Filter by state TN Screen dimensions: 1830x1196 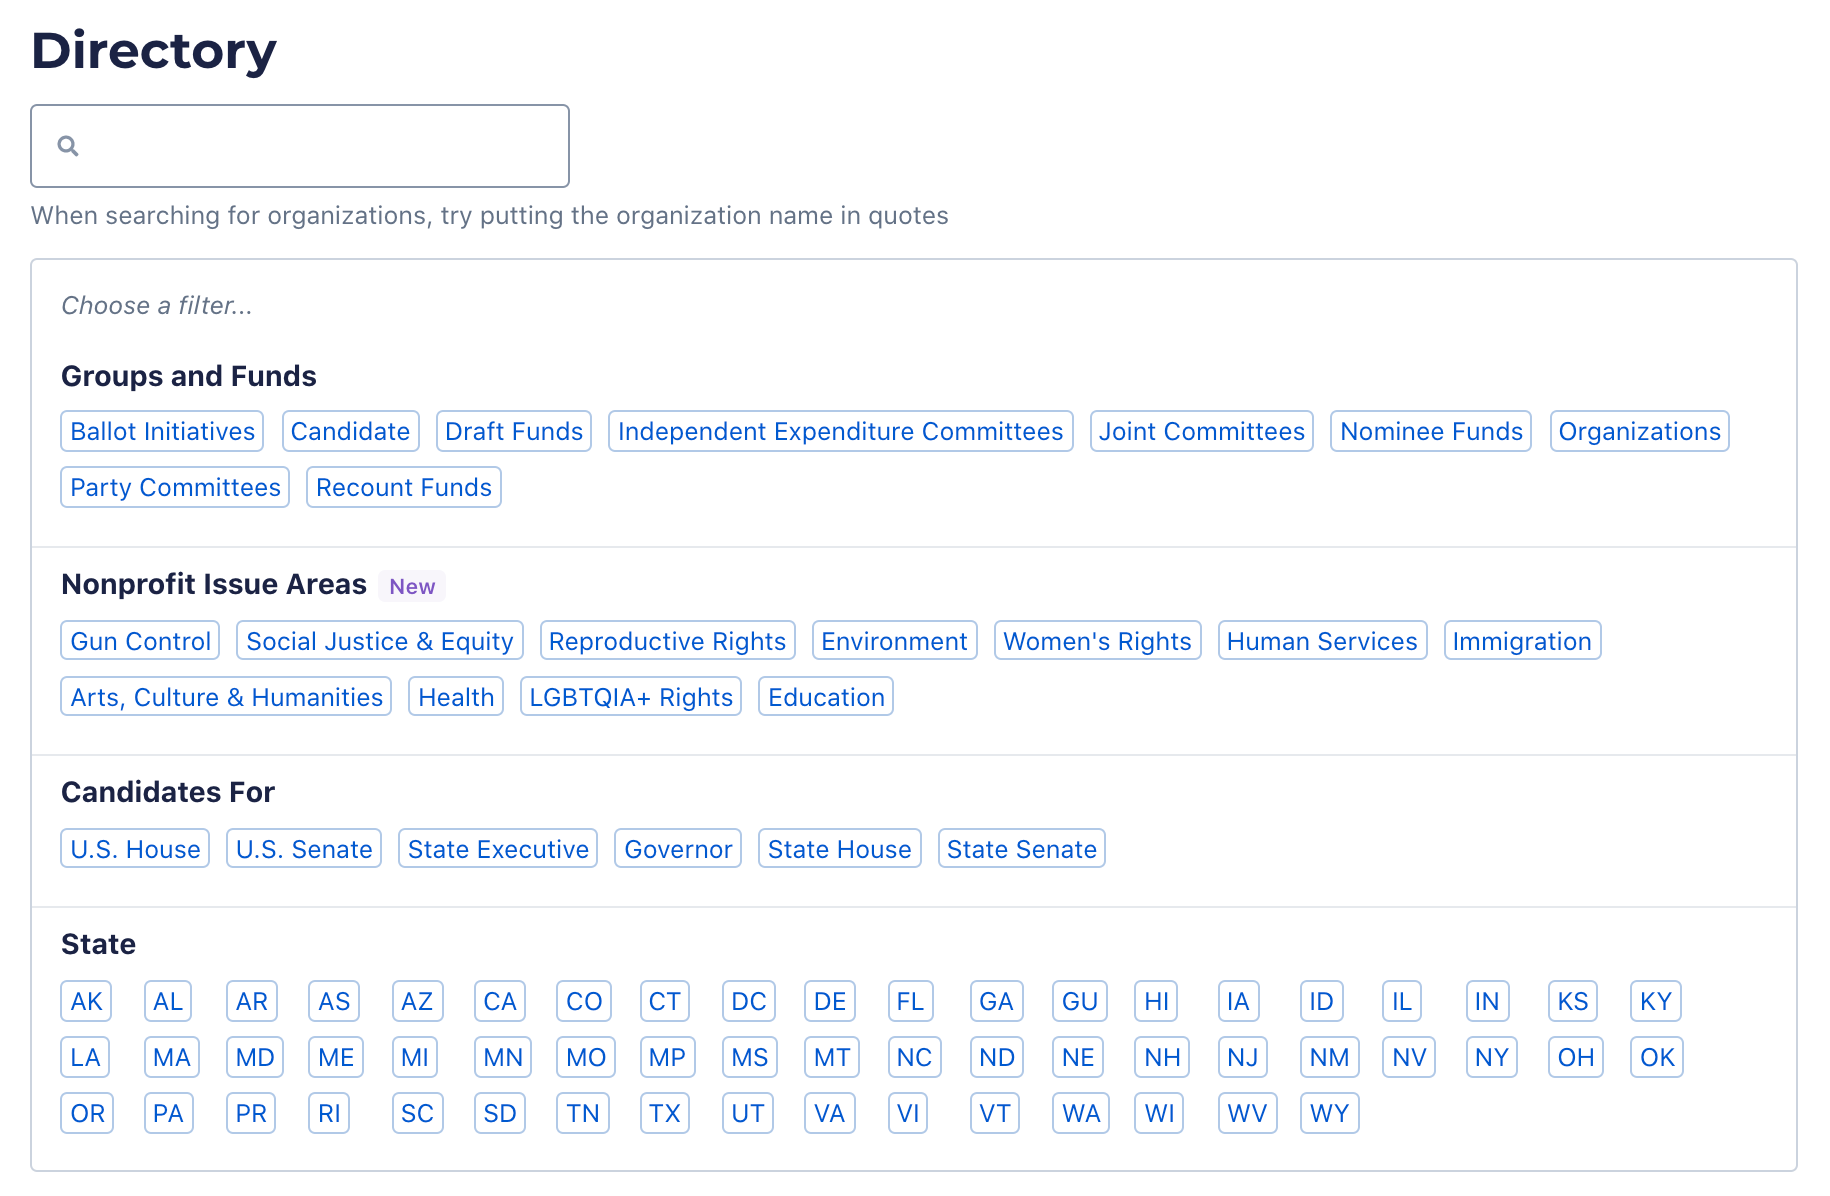point(583,1113)
